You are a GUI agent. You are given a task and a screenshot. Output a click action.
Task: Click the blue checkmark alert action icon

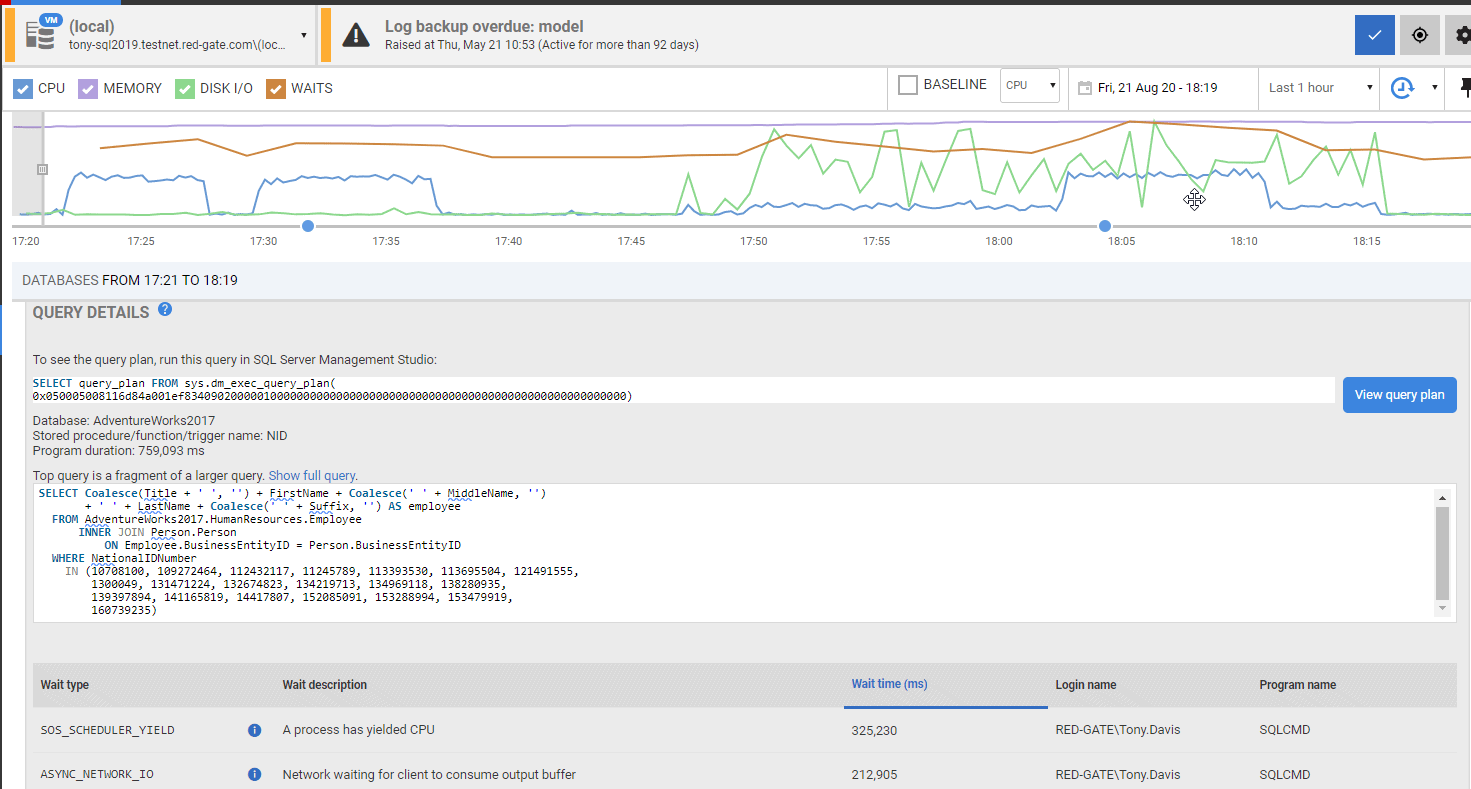click(x=1374, y=34)
